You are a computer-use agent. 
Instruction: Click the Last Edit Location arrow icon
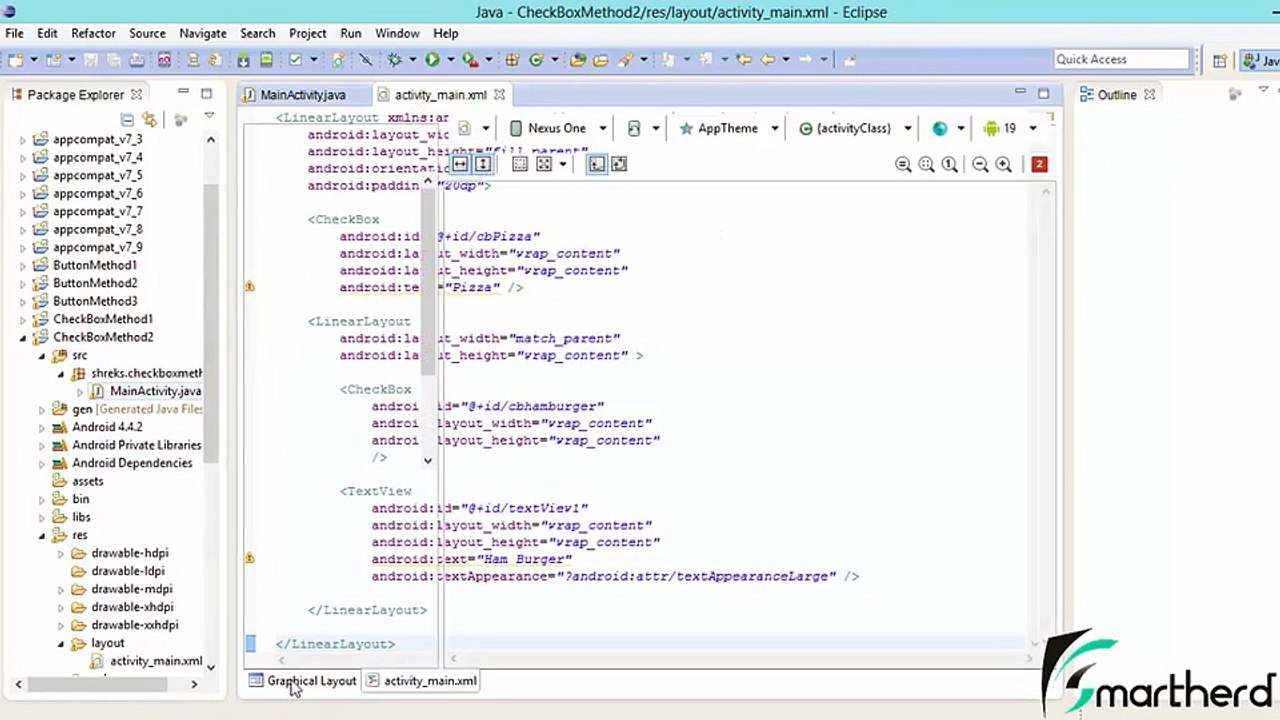click(x=743, y=60)
